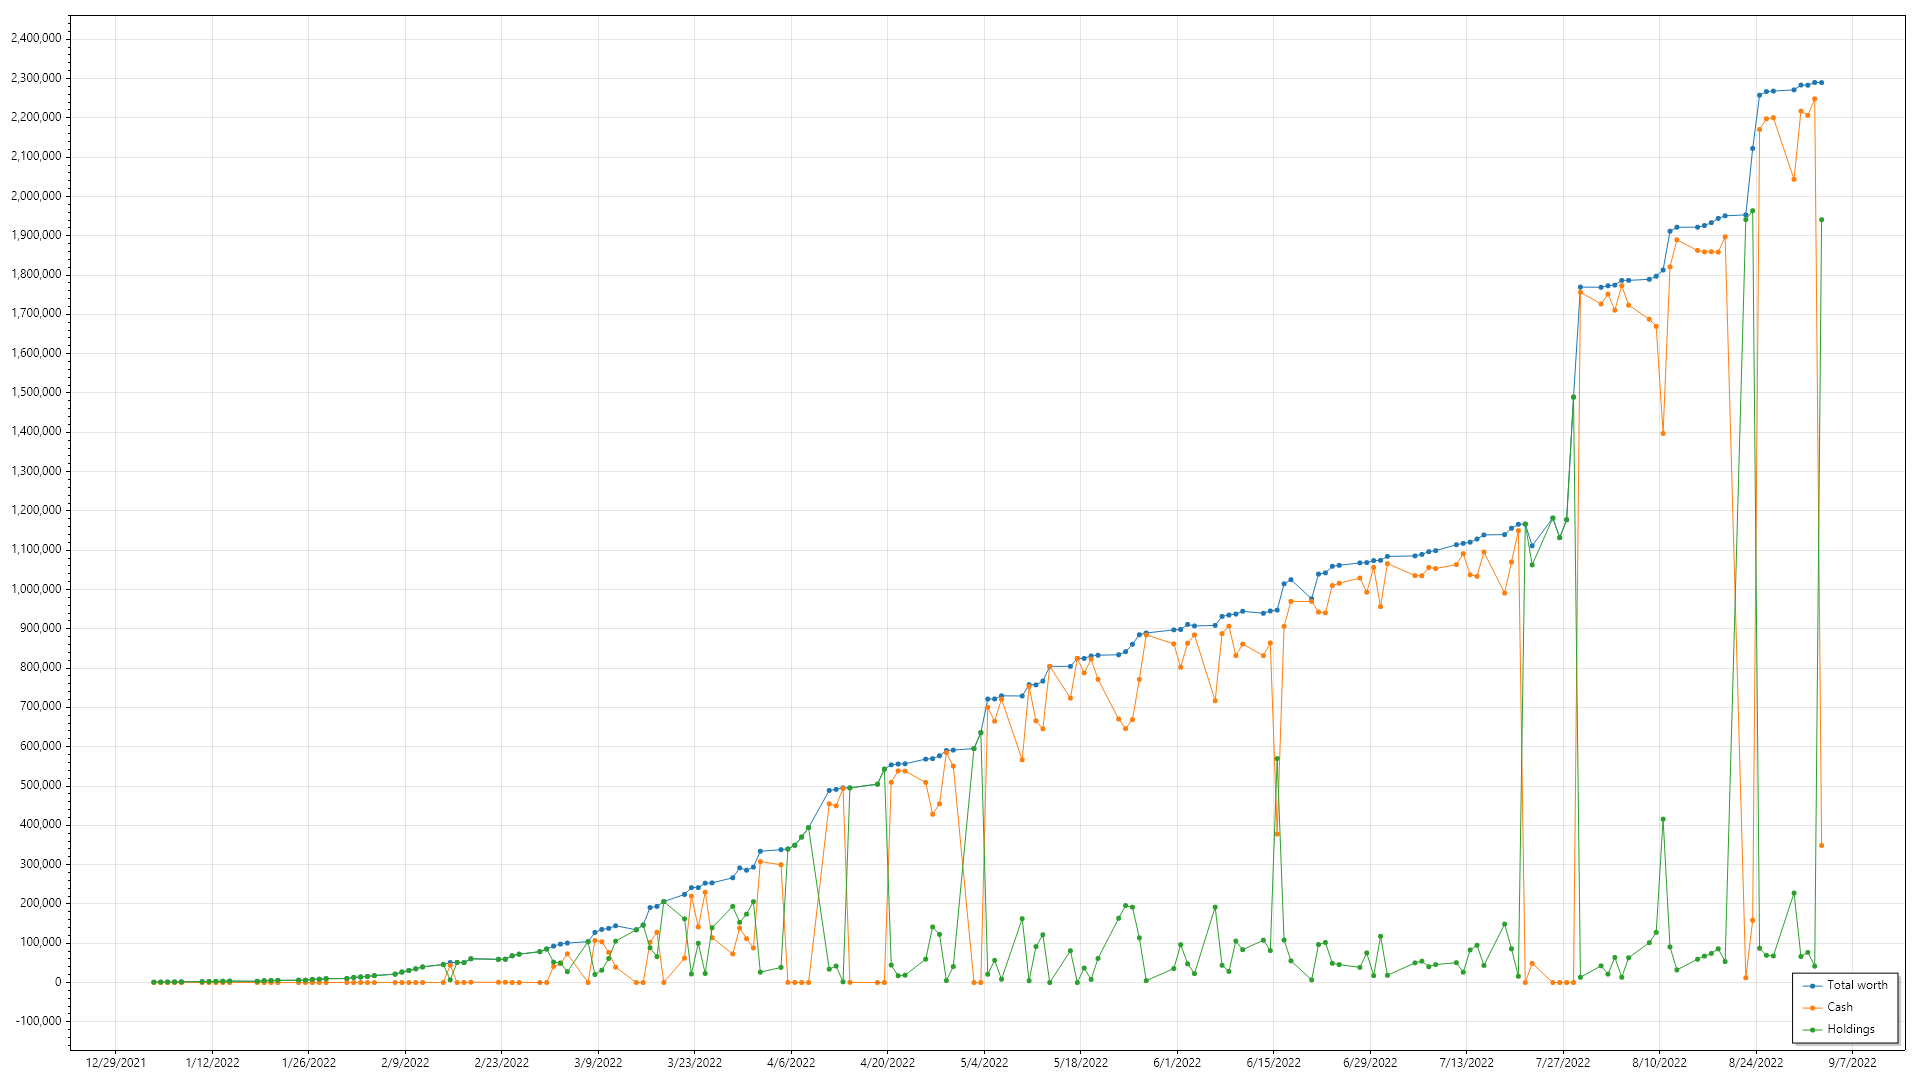The width and height of the screenshot is (1920, 1080).
Task: Click the 5/4/2022 date axis label
Action: (x=984, y=1063)
